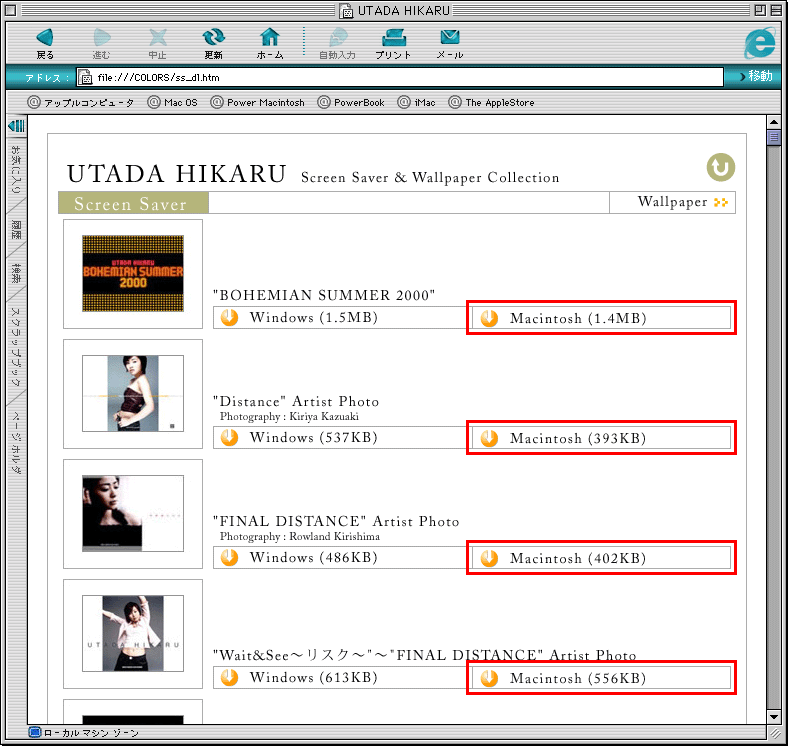
Task: Click the window zoom box
Action: 760,10
